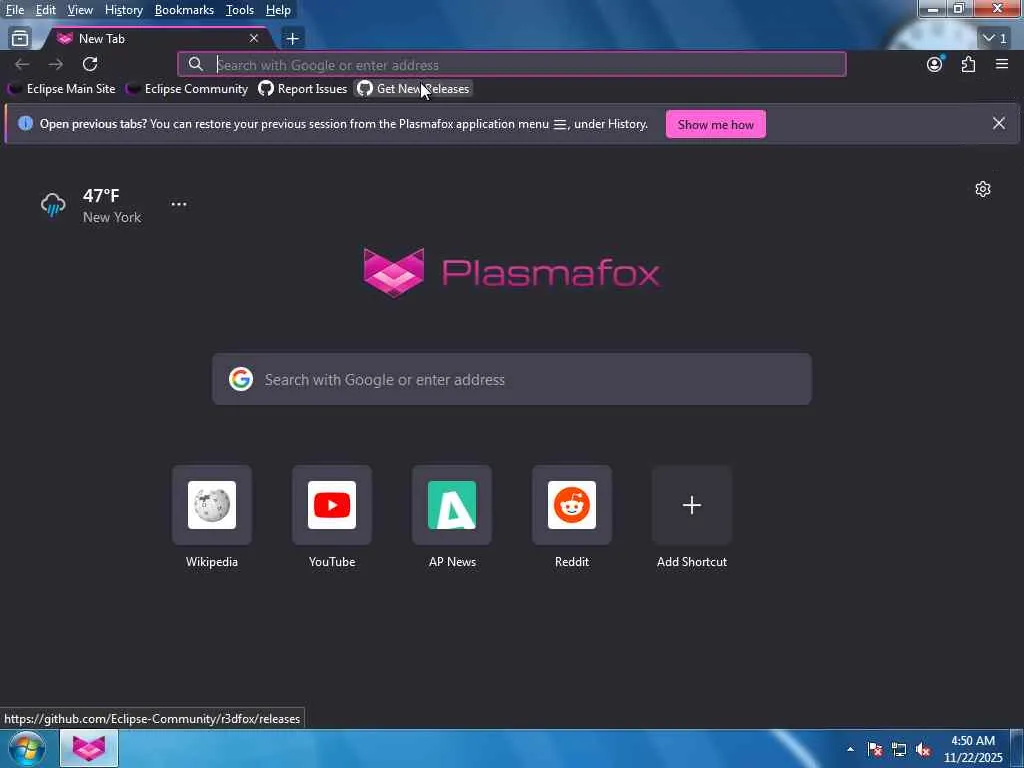Open the Tools menu
The width and height of the screenshot is (1024, 768).
240,10
